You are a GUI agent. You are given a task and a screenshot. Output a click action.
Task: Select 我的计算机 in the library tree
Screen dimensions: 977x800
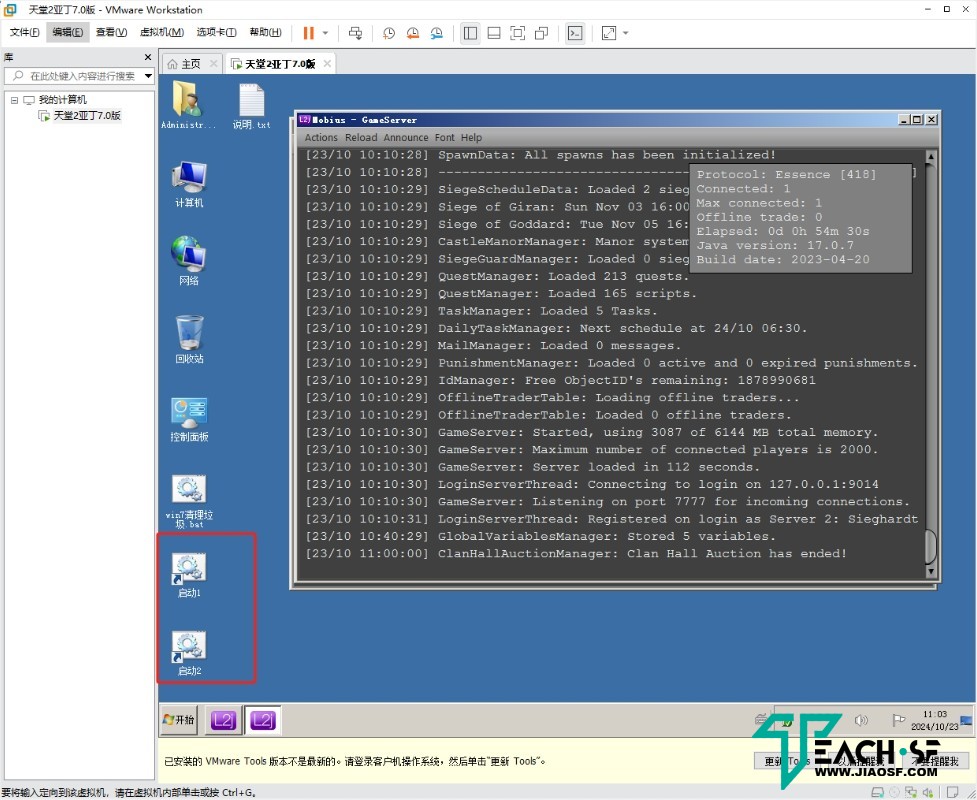pos(62,100)
